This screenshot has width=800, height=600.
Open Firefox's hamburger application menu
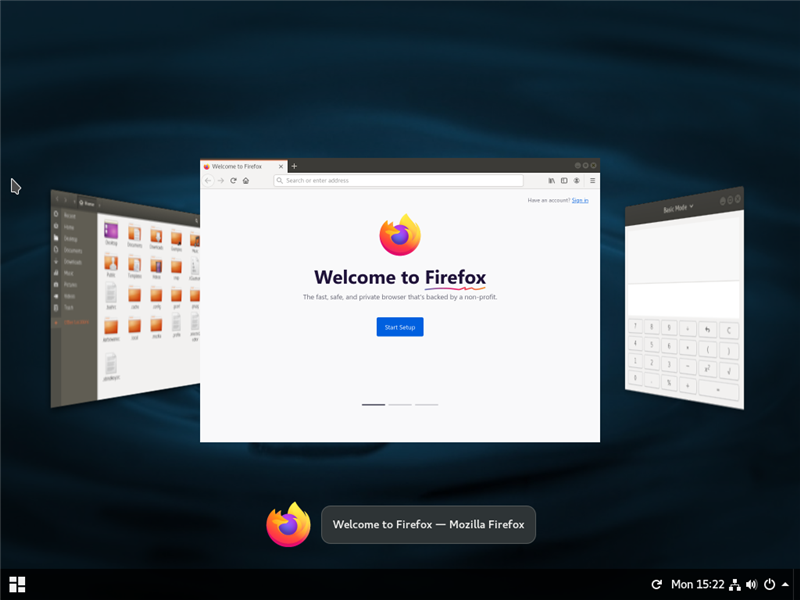[x=592, y=181]
